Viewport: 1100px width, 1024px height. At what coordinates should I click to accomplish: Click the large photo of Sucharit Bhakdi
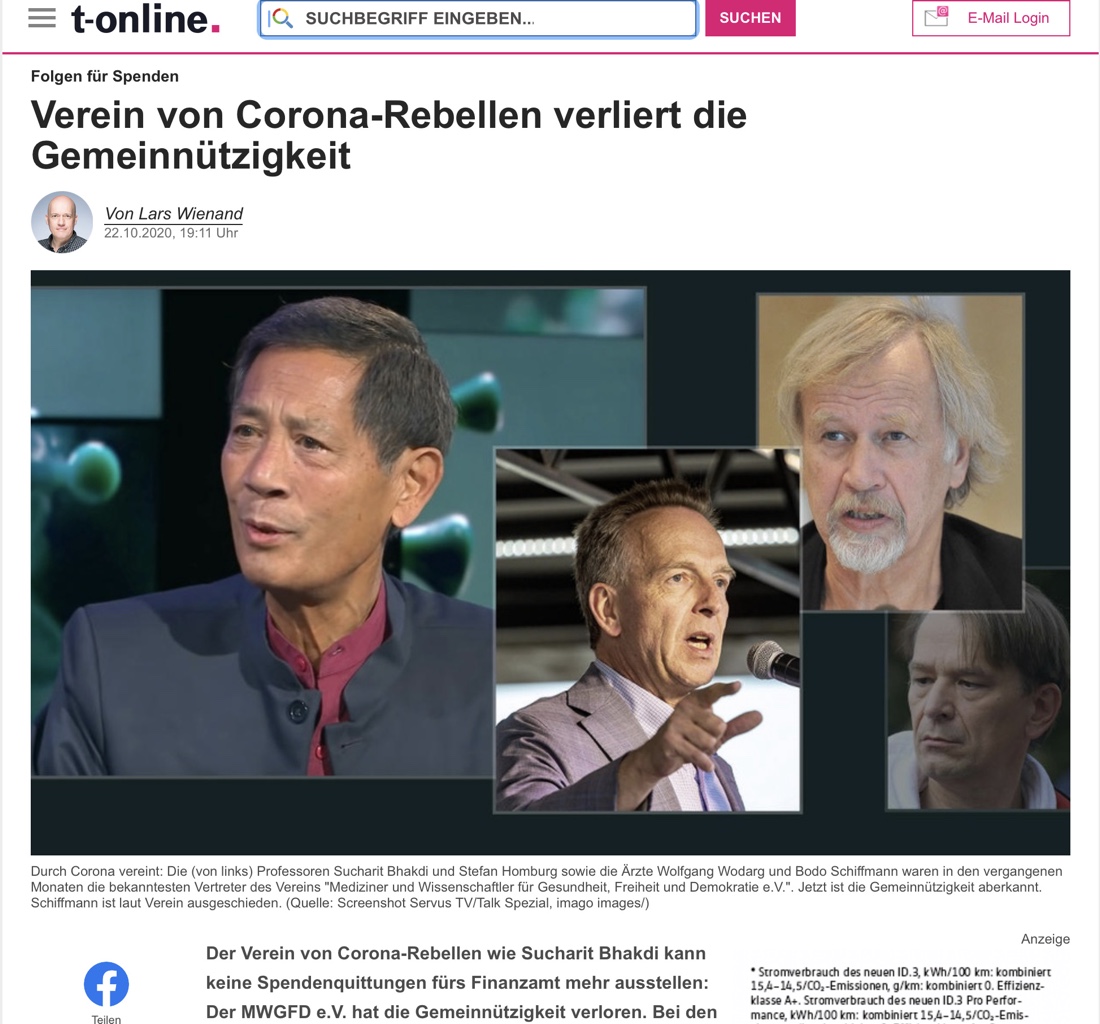[x=263, y=532]
